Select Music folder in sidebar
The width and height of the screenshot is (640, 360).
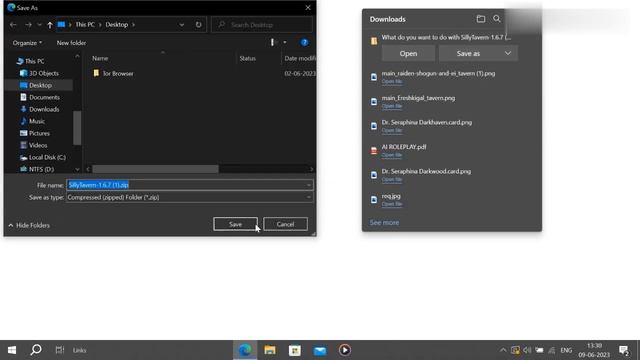[x=36, y=121]
